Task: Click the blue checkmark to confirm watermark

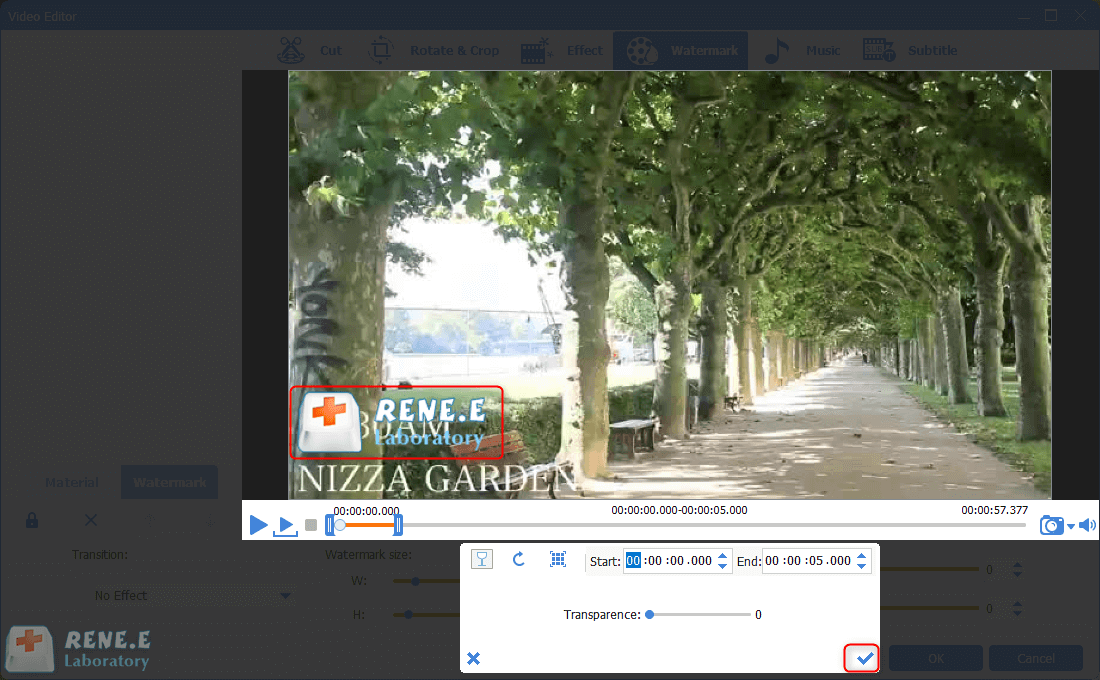Action: (x=865, y=658)
